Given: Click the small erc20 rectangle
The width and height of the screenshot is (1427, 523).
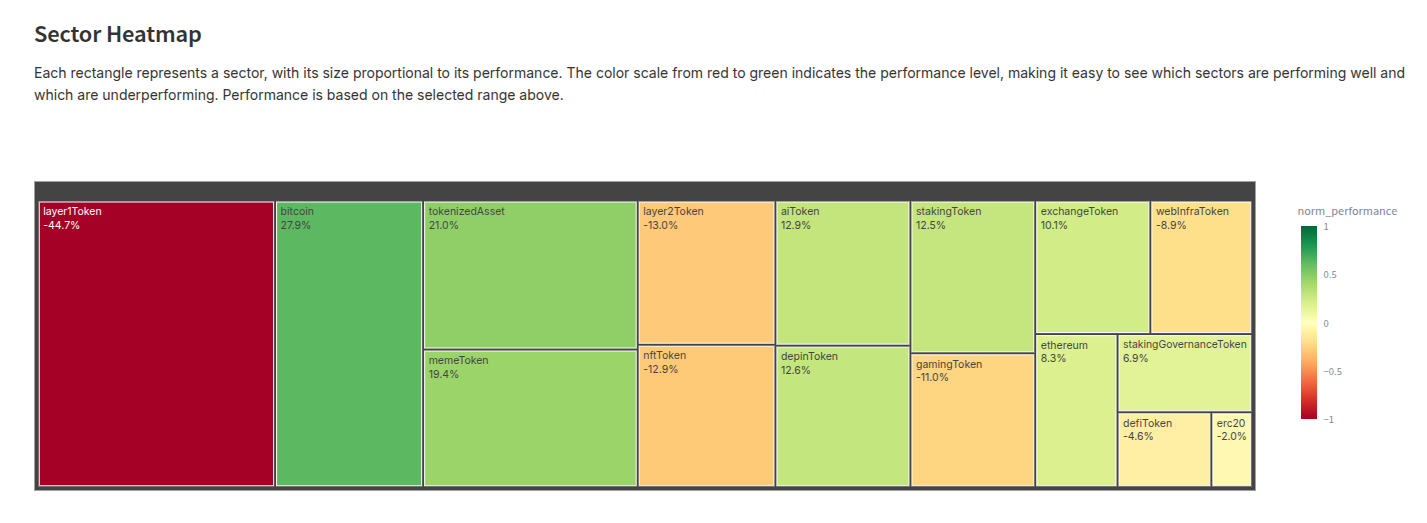Looking at the screenshot, I should [1231, 450].
